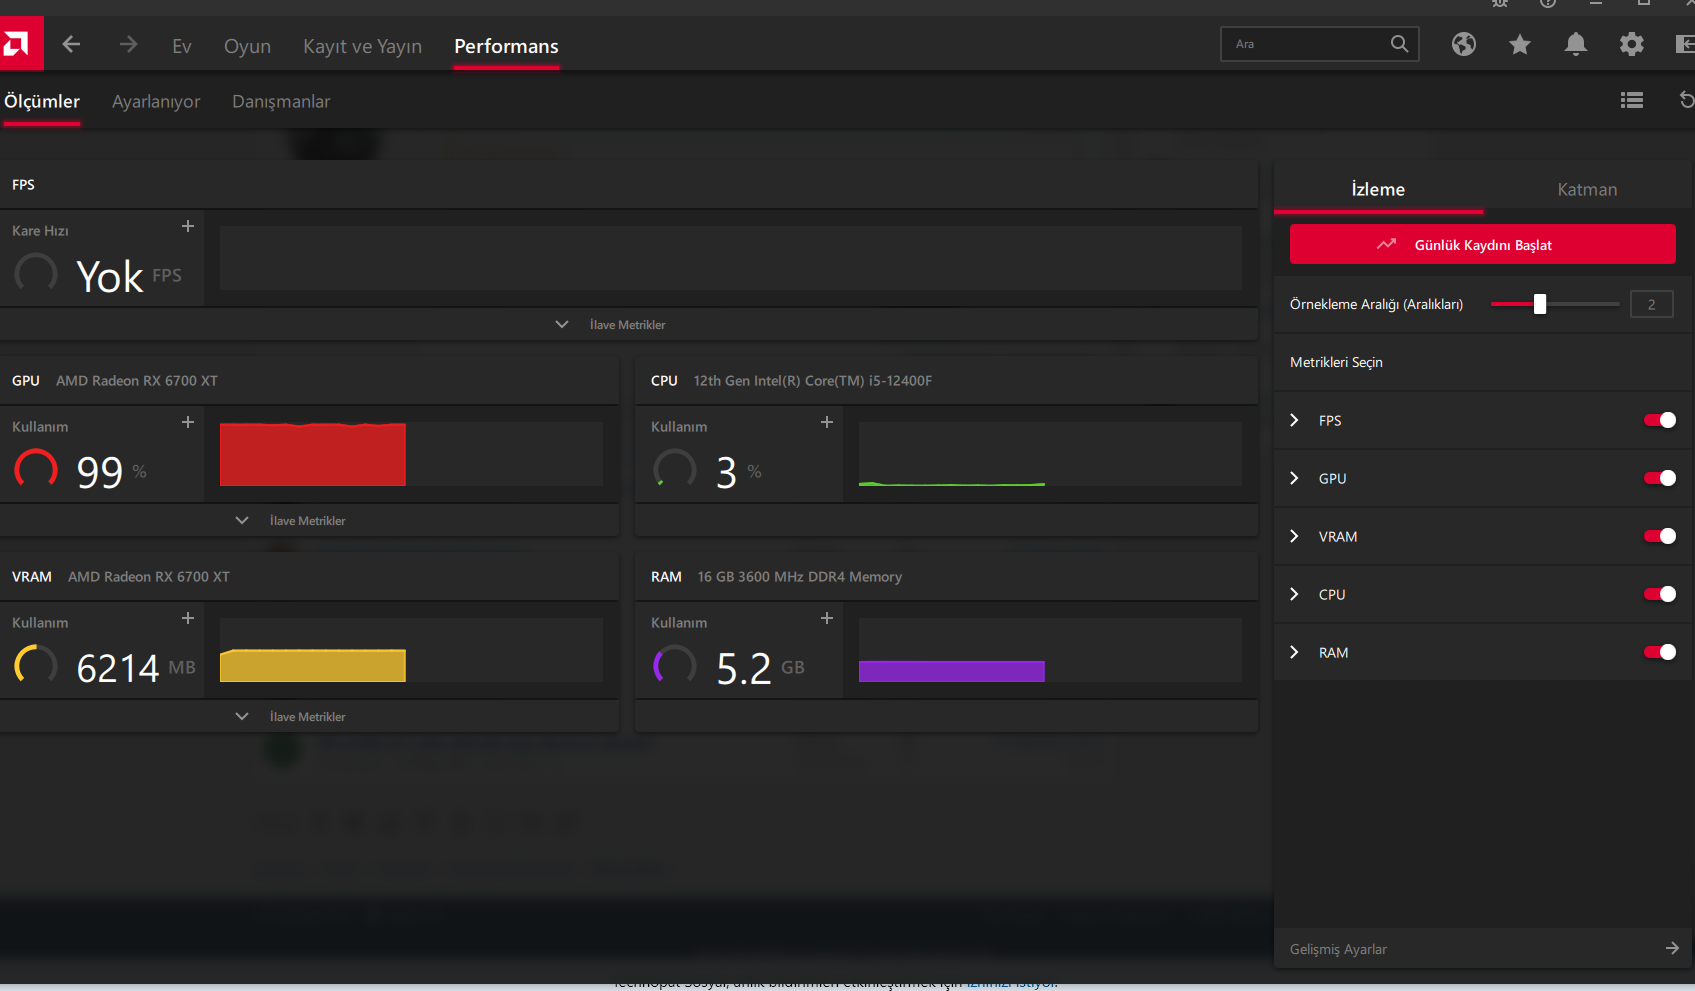Click the plus icon on RAM Kullanım card
This screenshot has width=1695, height=991.
[827, 618]
